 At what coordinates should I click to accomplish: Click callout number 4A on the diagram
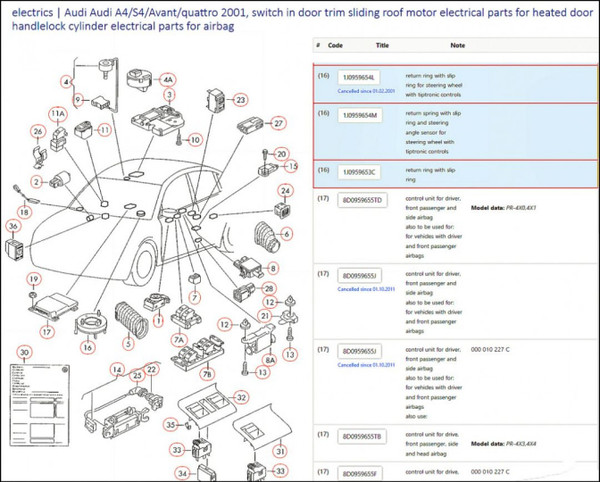(168, 78)
